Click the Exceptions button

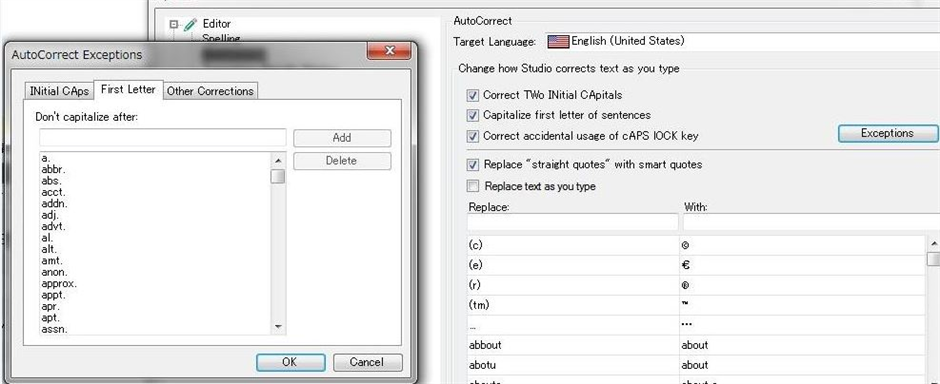[887, 133]
